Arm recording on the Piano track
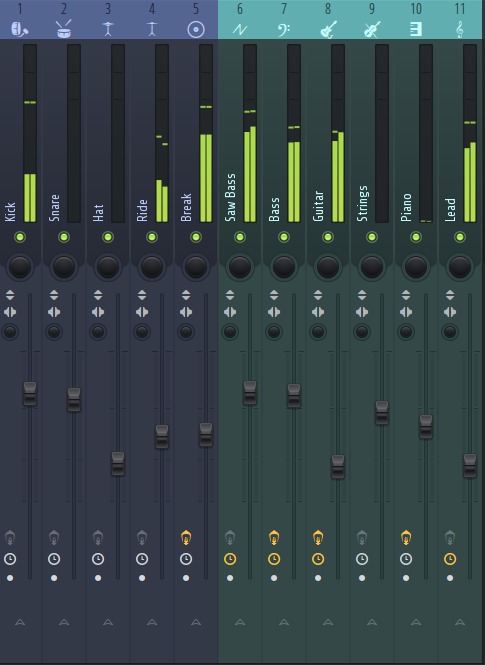 coord(406,538)
